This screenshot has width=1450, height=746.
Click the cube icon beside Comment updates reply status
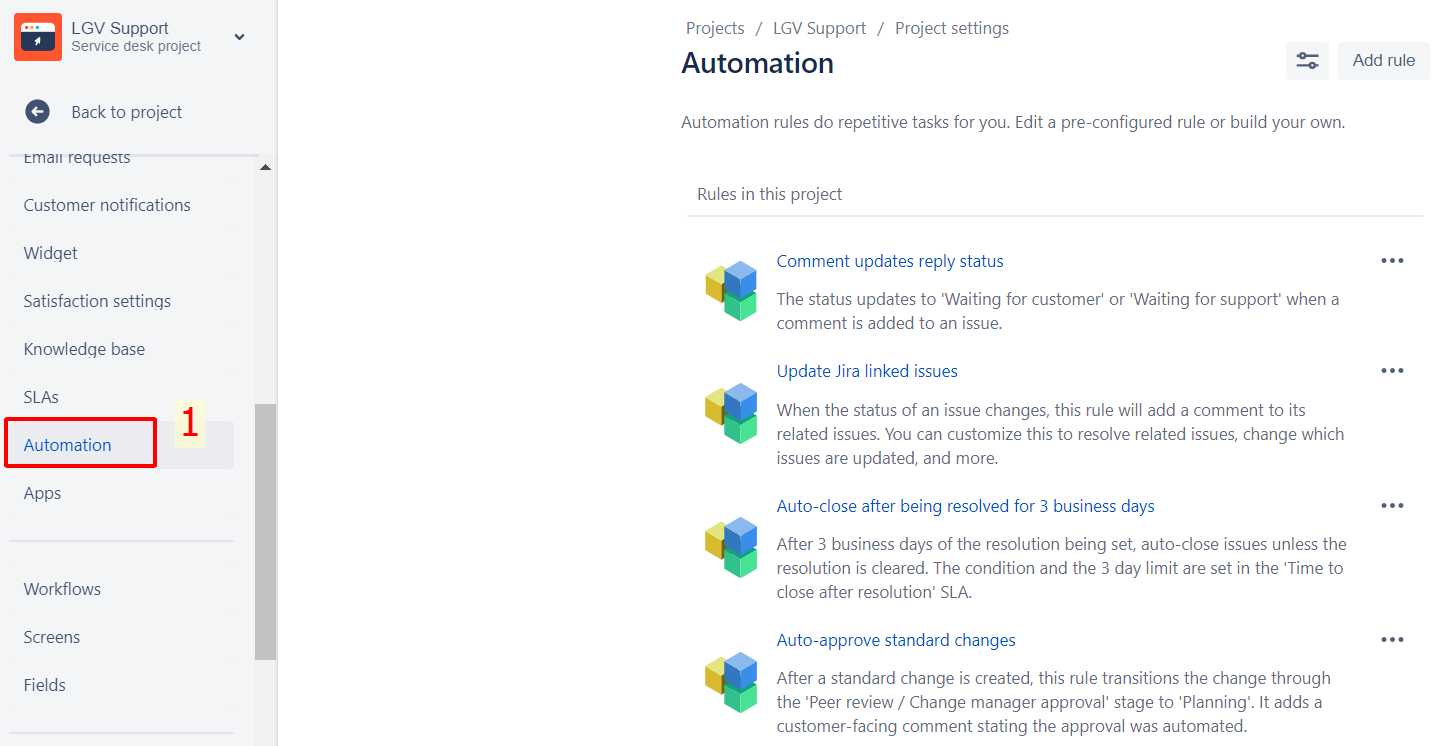[731, 291]
